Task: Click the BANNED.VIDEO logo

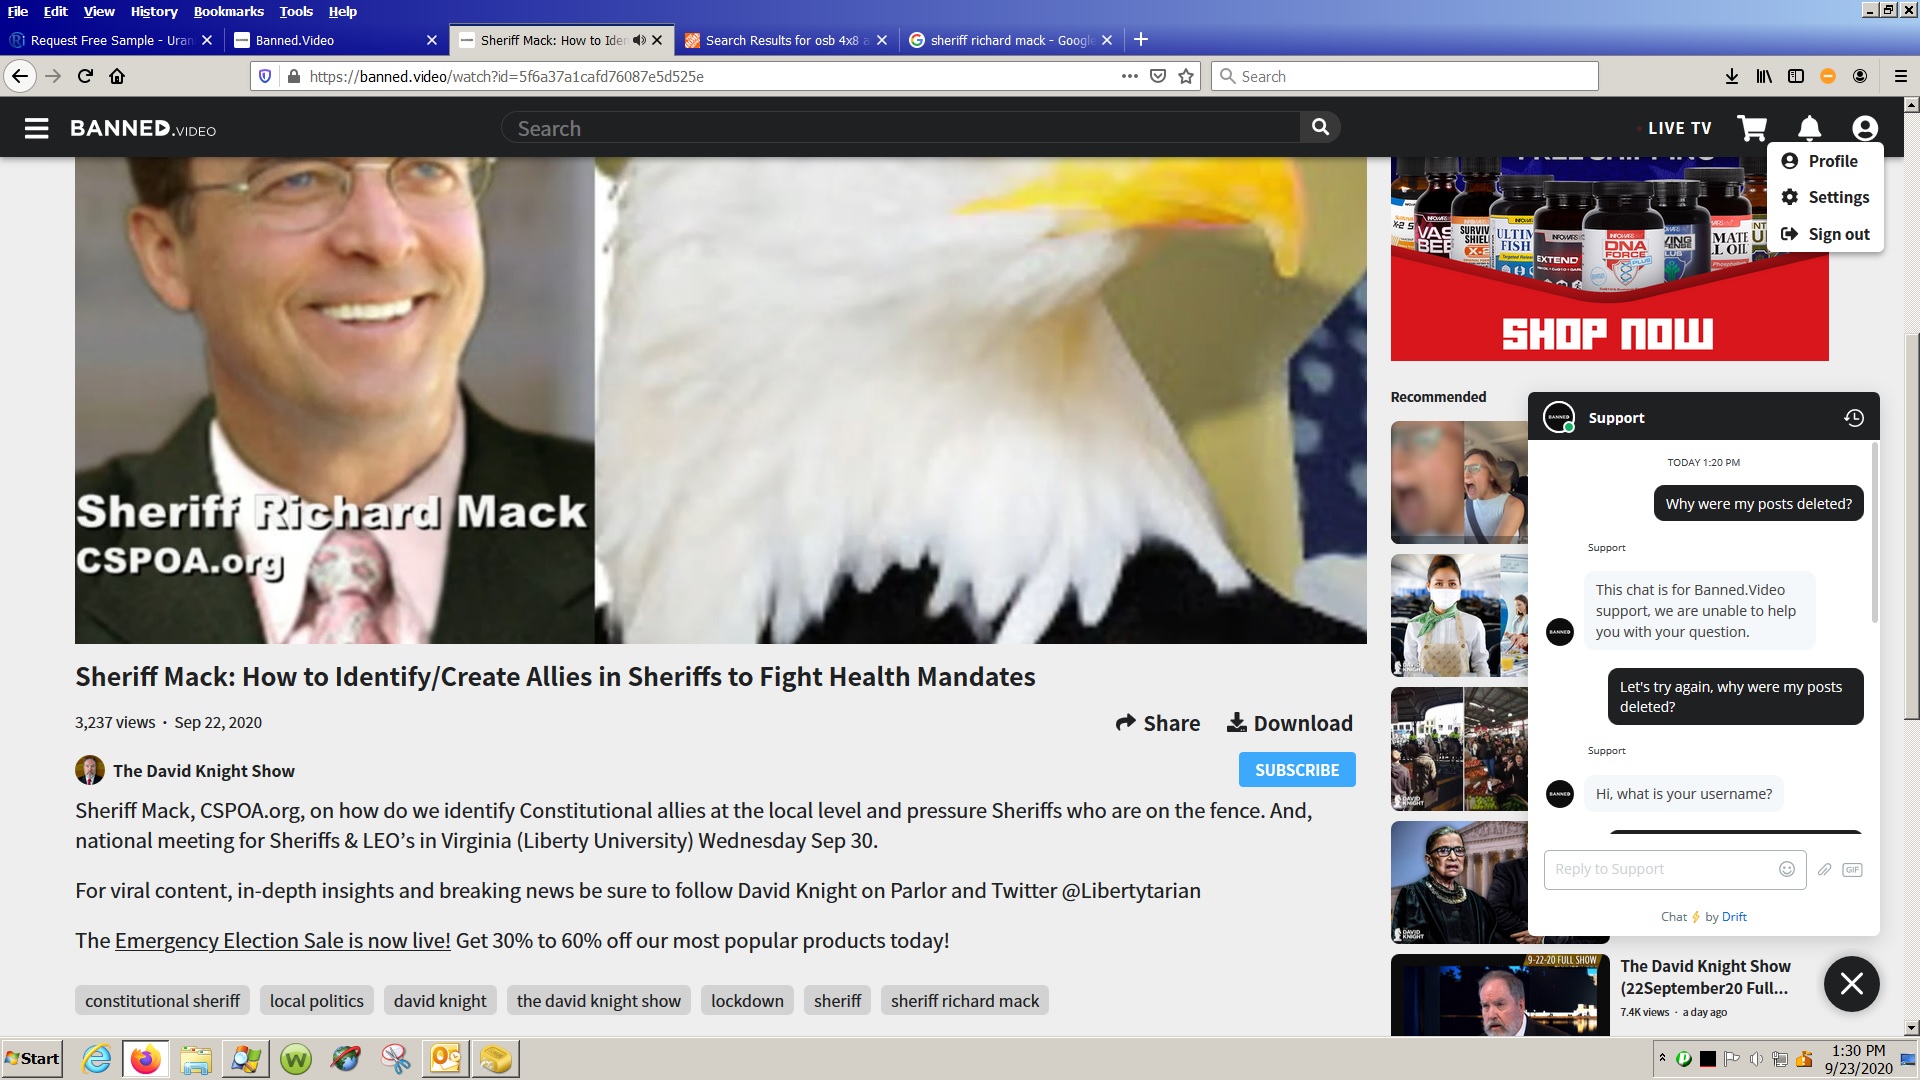Action: (x=143, y=128)
